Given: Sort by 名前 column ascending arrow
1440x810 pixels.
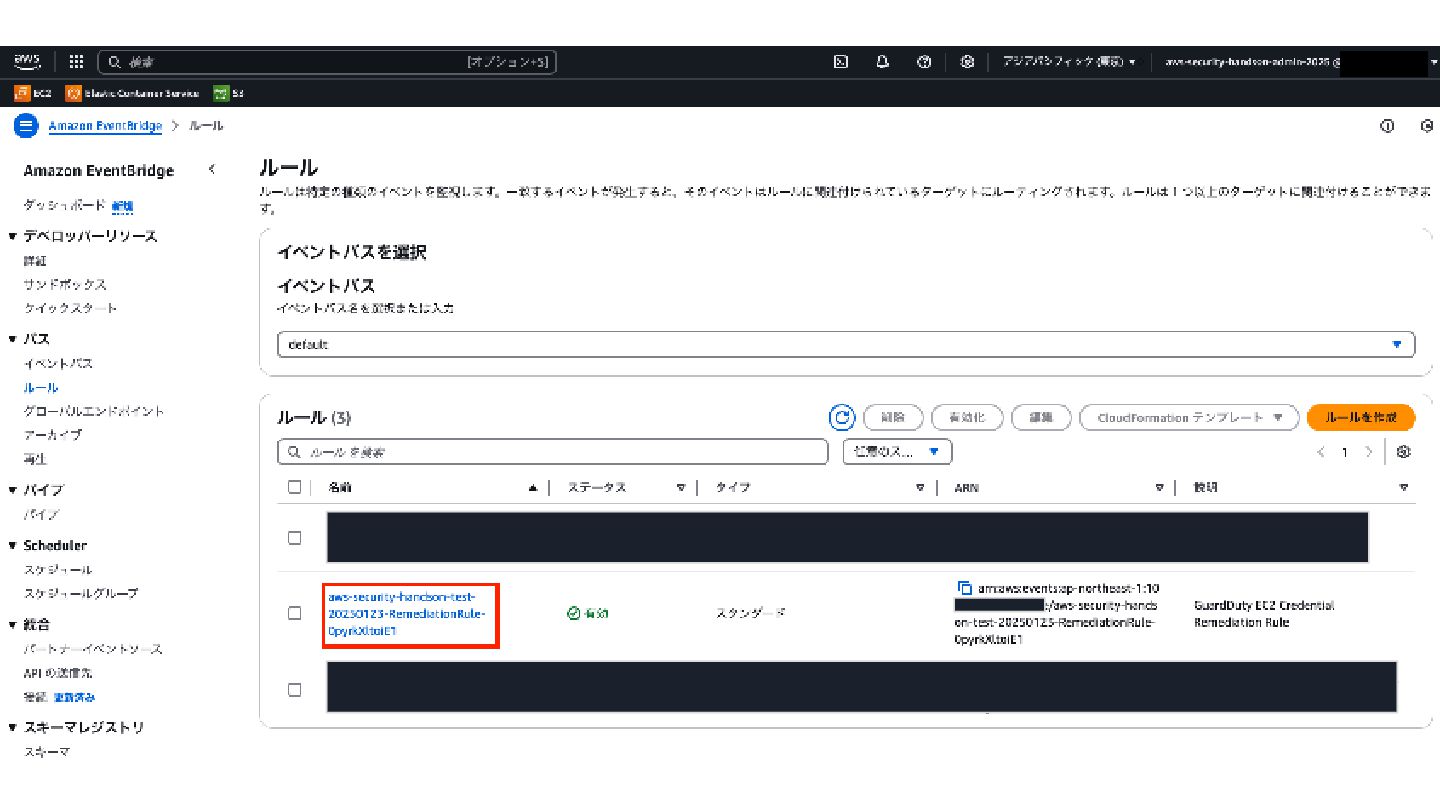Looking at the screenshot, I should click(533, 488).
